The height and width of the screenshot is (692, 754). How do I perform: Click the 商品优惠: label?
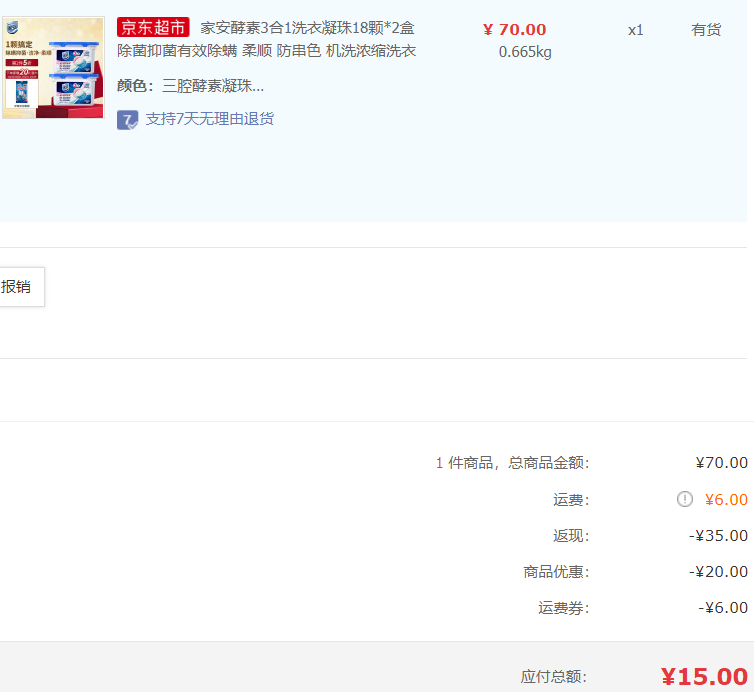point(556,572)
